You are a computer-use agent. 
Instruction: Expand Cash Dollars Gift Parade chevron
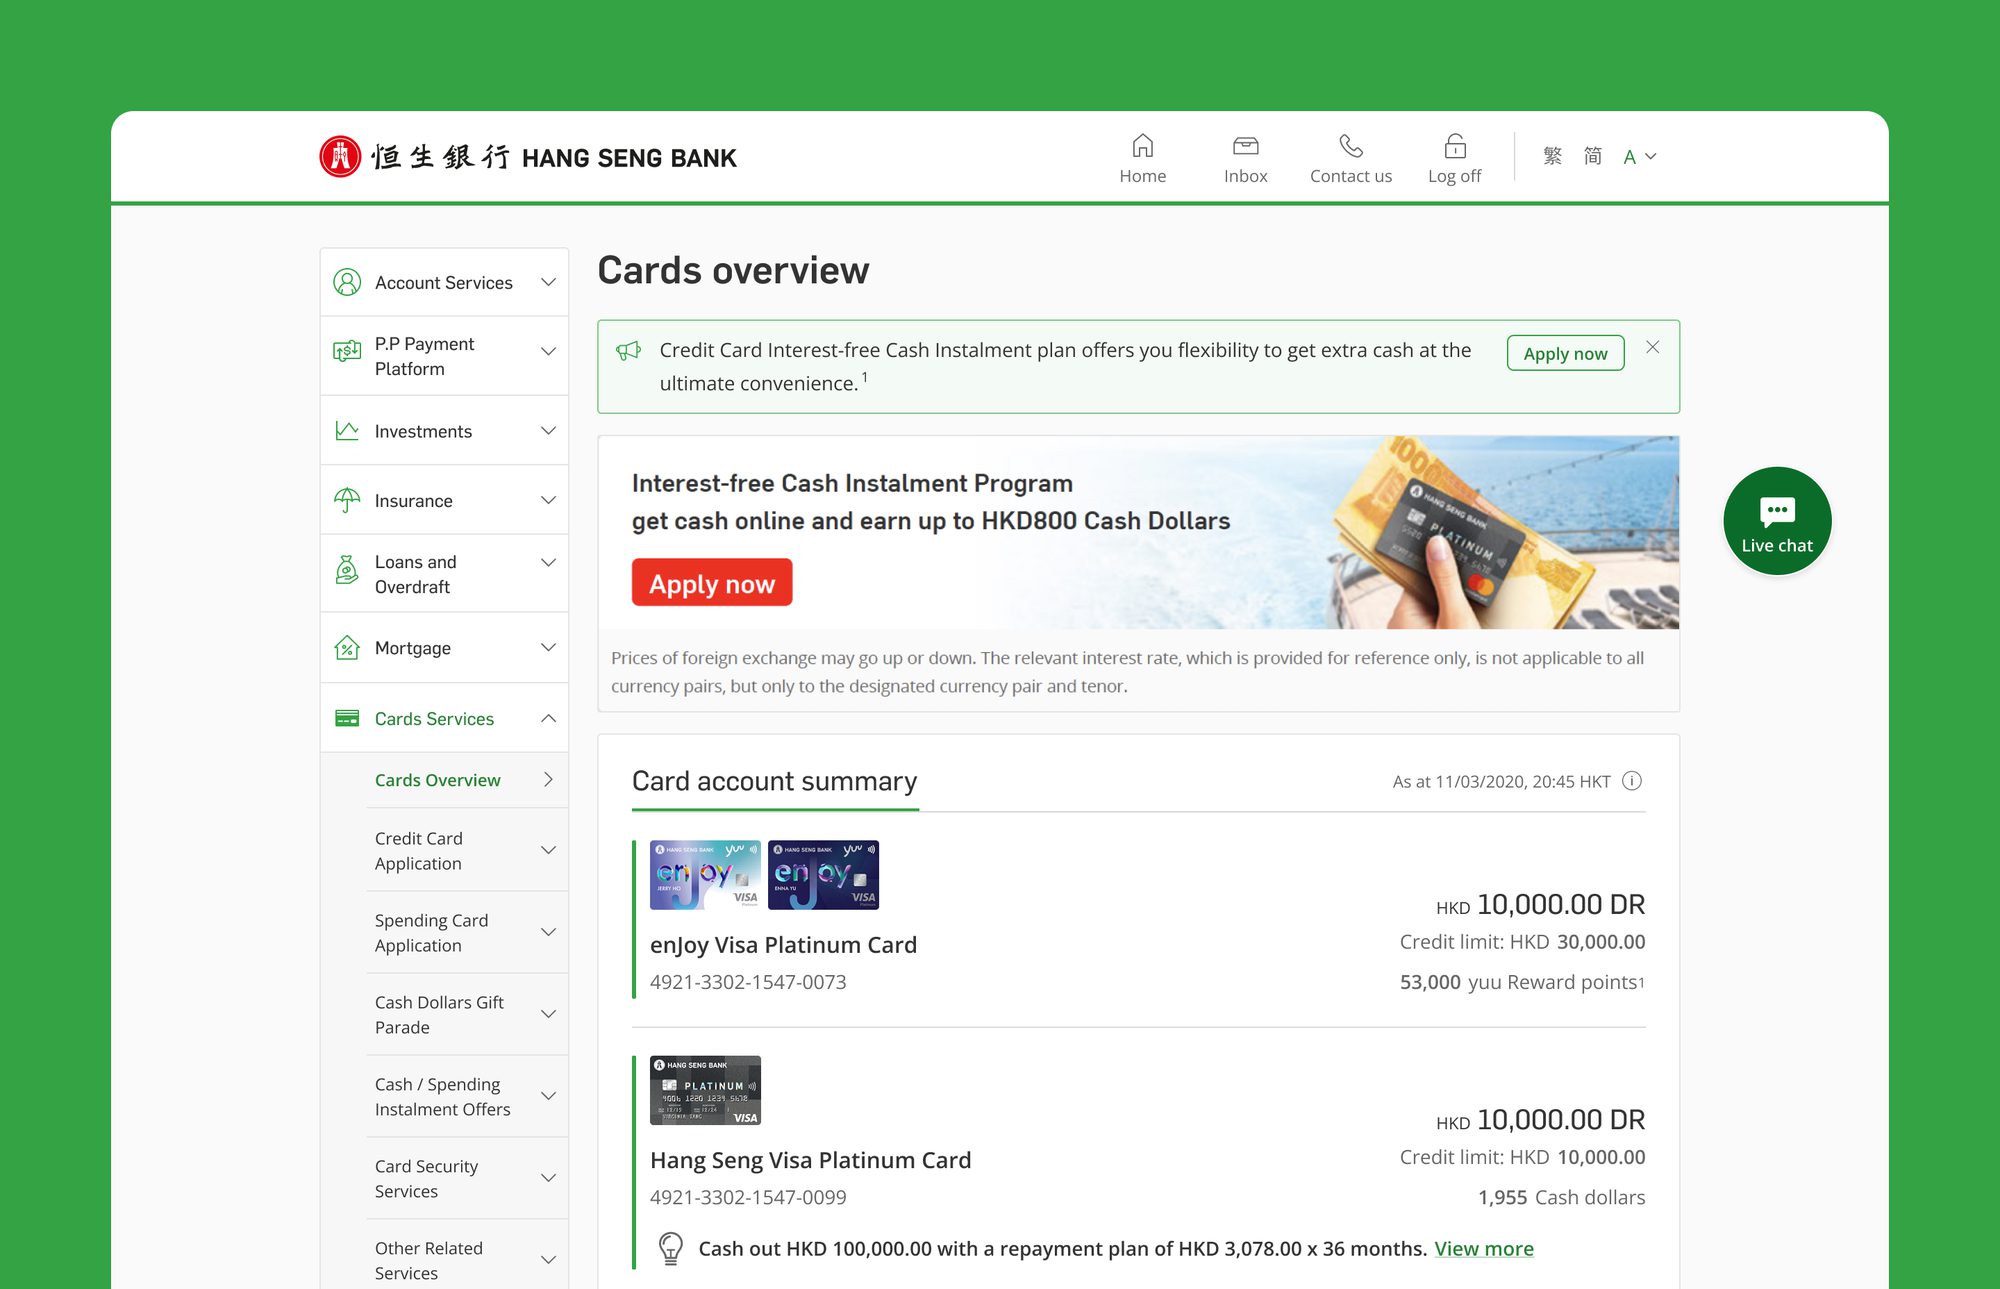pyautogui.click(x=548, y=1014)
